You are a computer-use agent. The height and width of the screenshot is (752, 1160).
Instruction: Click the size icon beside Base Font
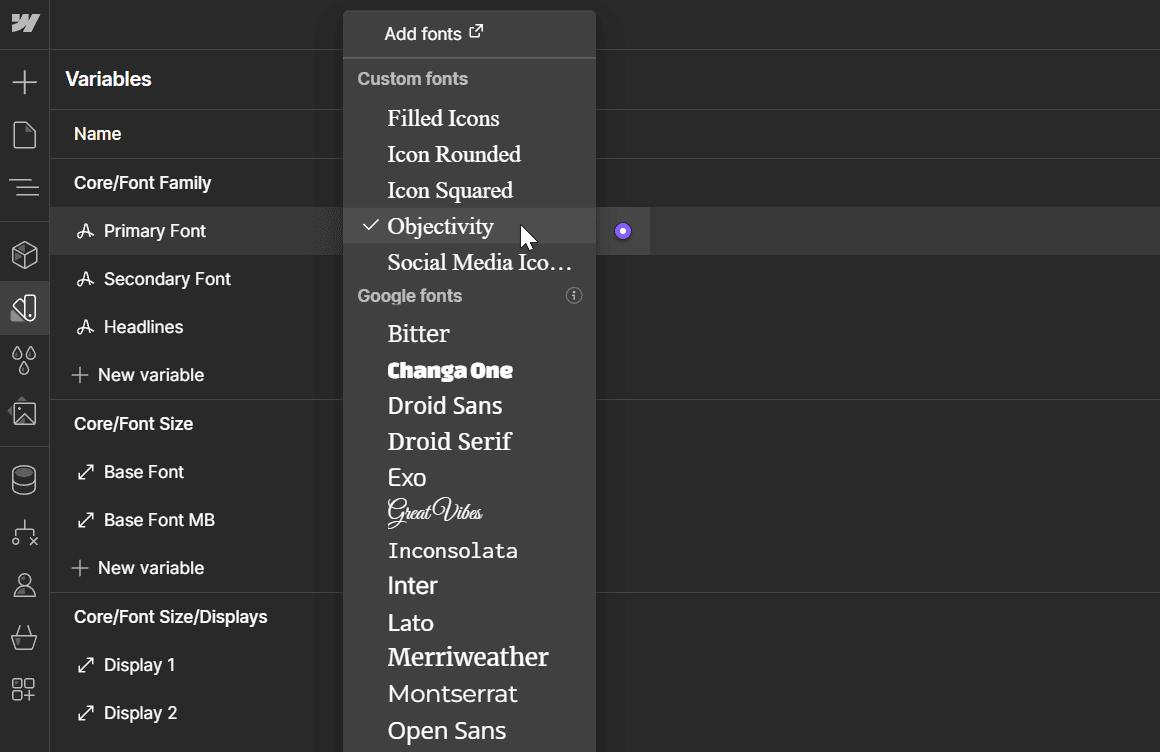(x=85, y=471)
